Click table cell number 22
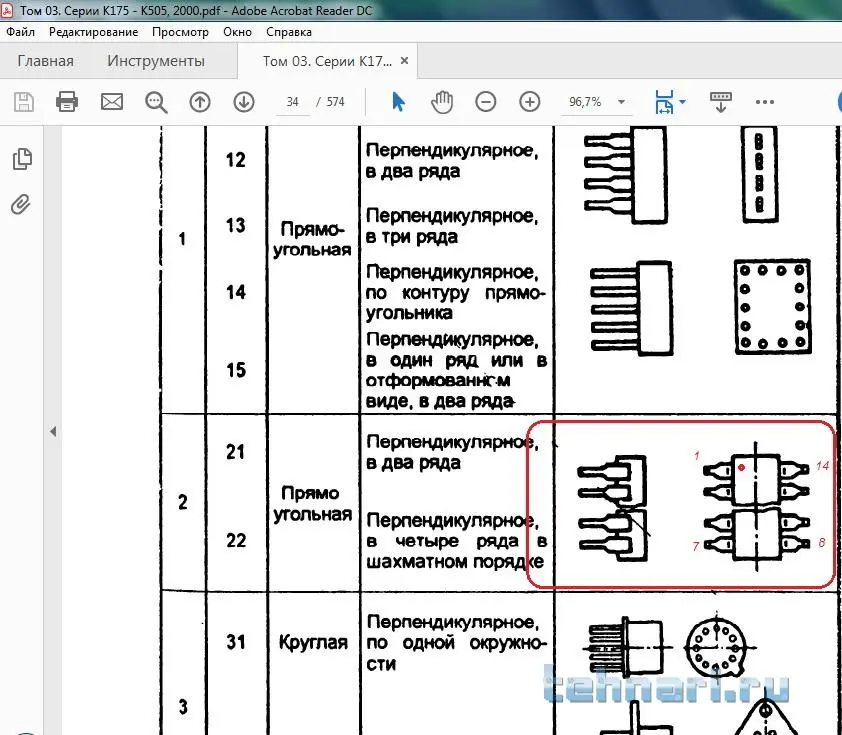Viewport: 842px width, 735px height. coord(236,540)
